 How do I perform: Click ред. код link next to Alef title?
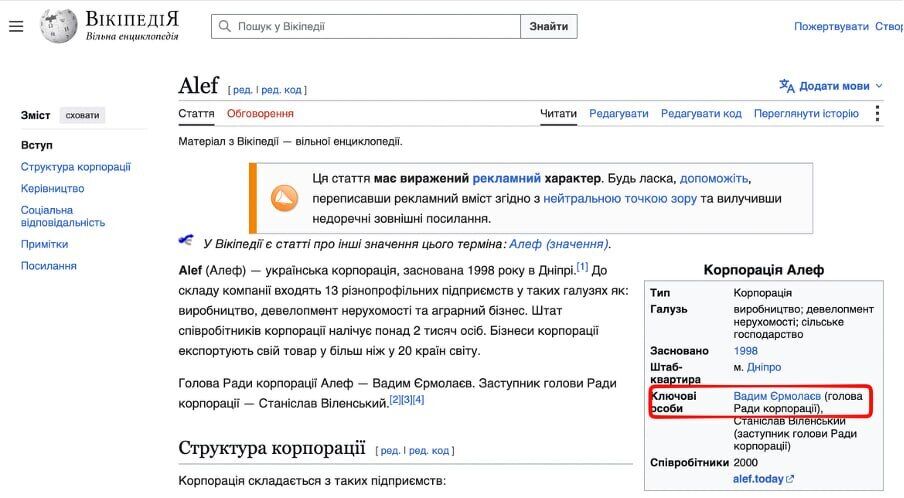click(281, 90)
